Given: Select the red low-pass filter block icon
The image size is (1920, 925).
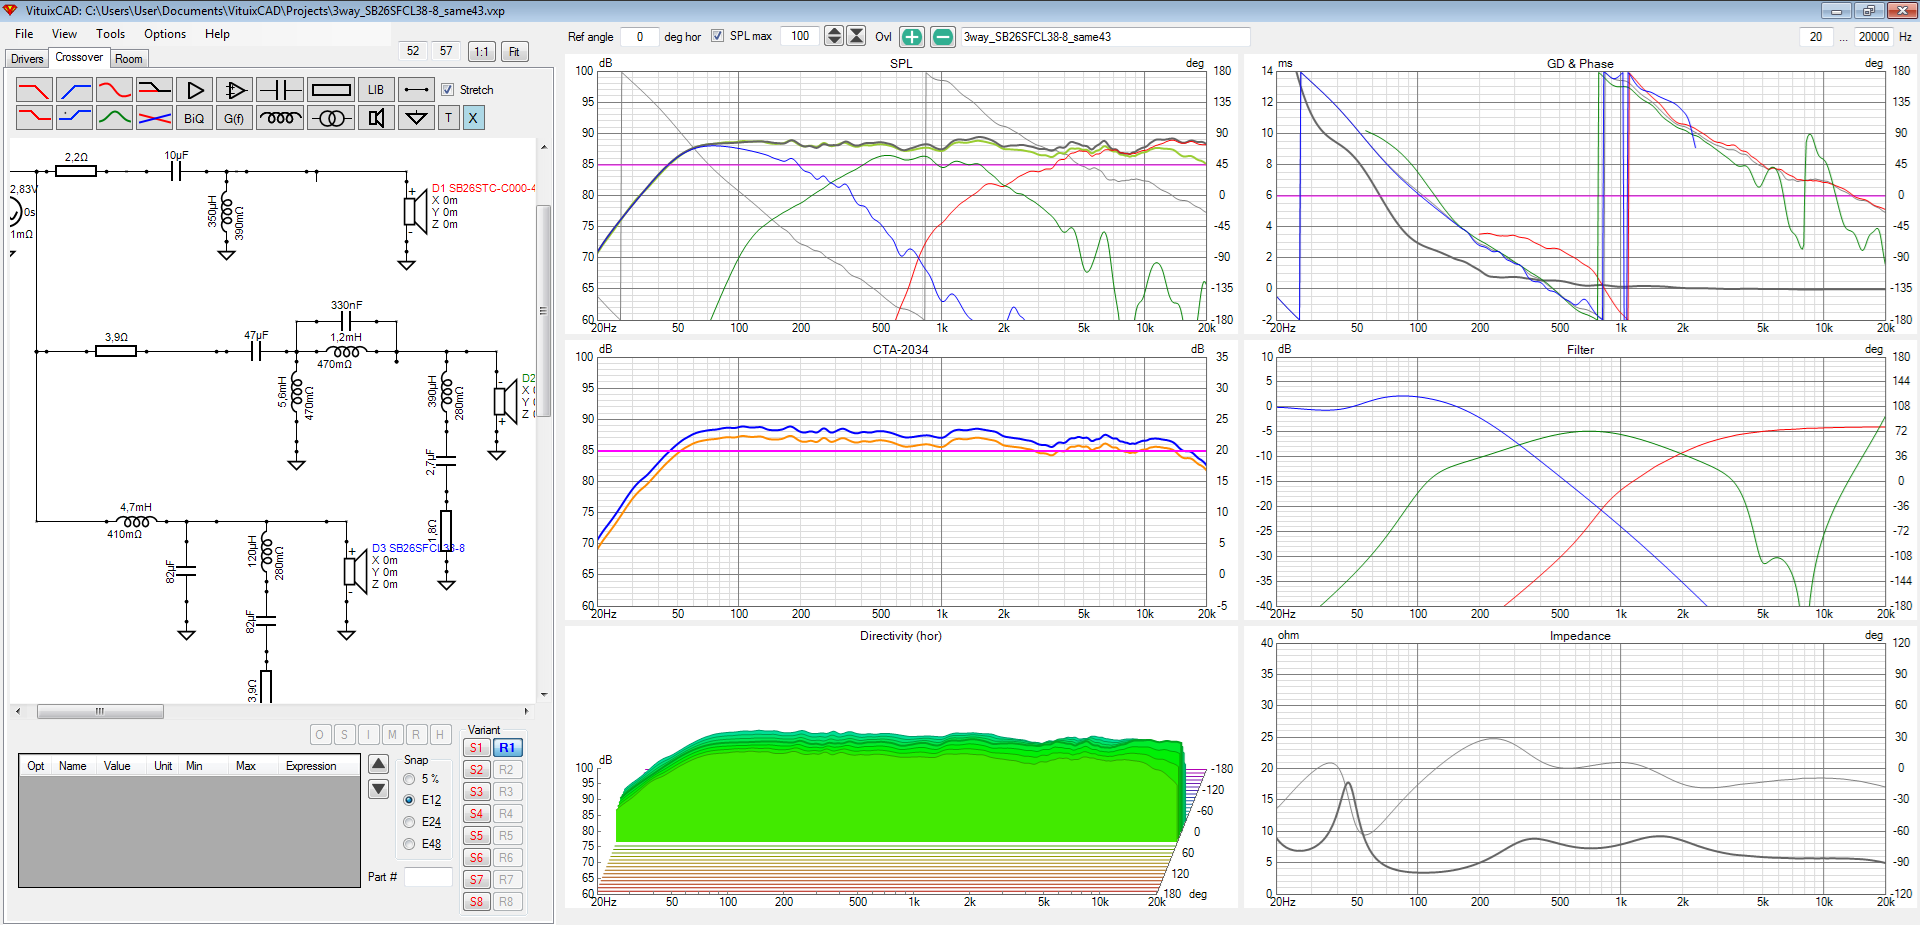Looking at the screenshot, I should coord(34,90).
